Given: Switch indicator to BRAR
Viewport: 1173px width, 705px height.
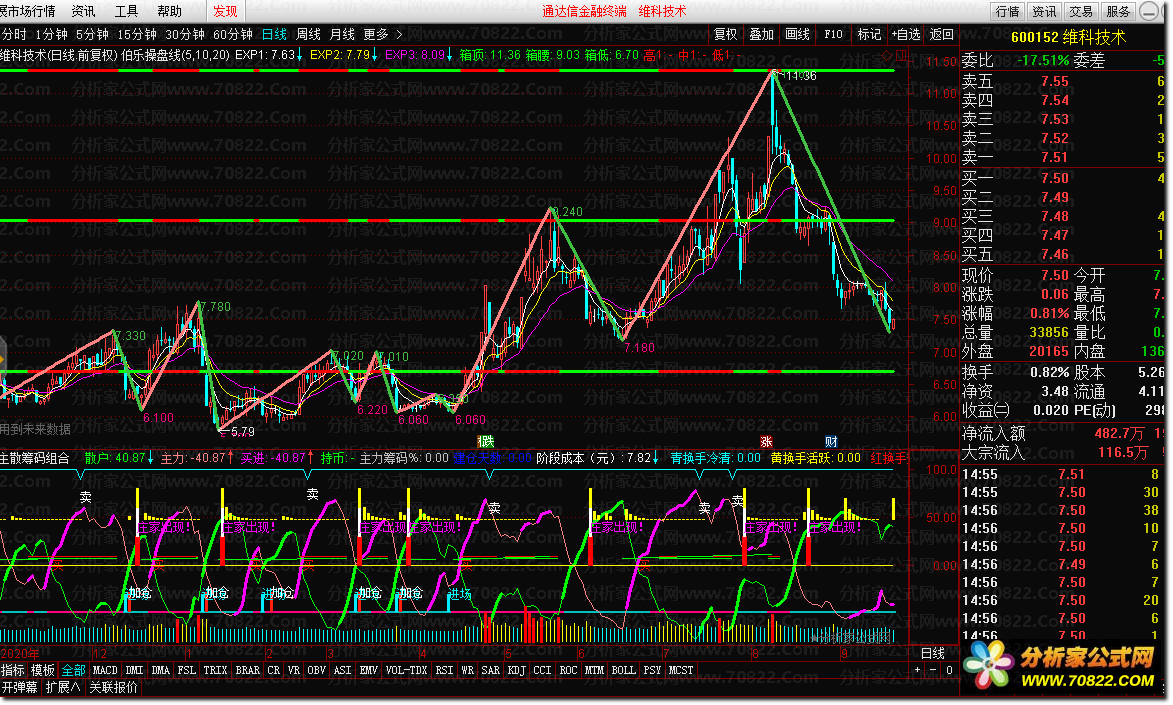Looking at the screenshot, I should (x=248, y=670).
